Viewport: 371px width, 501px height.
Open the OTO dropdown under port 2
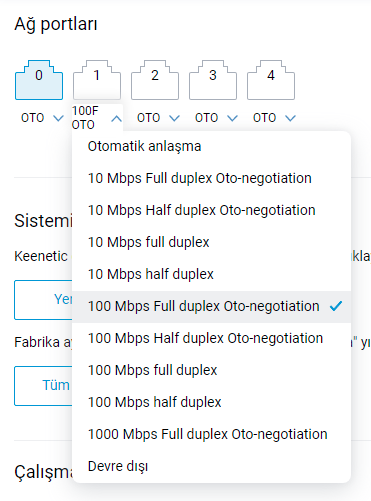pos(158,118)
